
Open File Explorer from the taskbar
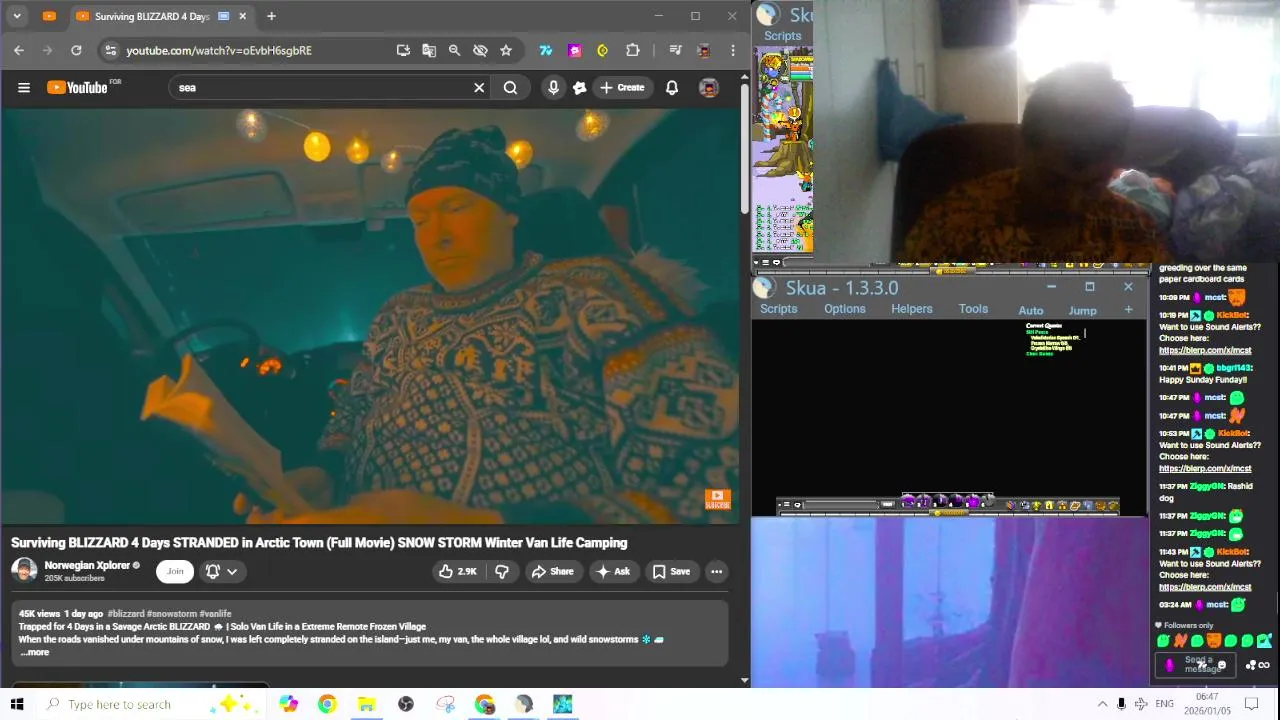tap(366, 704)
